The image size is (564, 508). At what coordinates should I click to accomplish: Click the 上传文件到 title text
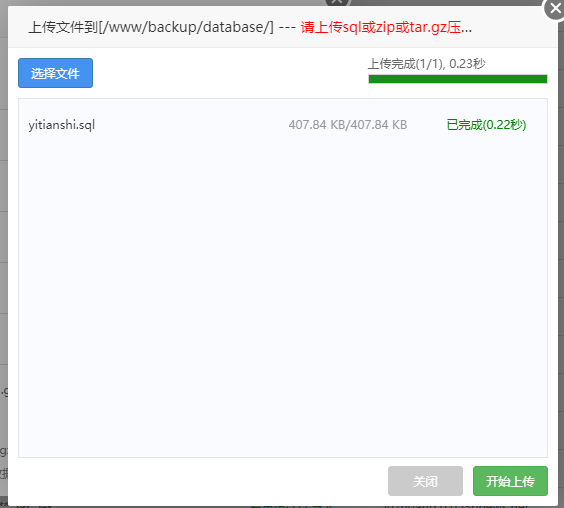pos(63,27)
